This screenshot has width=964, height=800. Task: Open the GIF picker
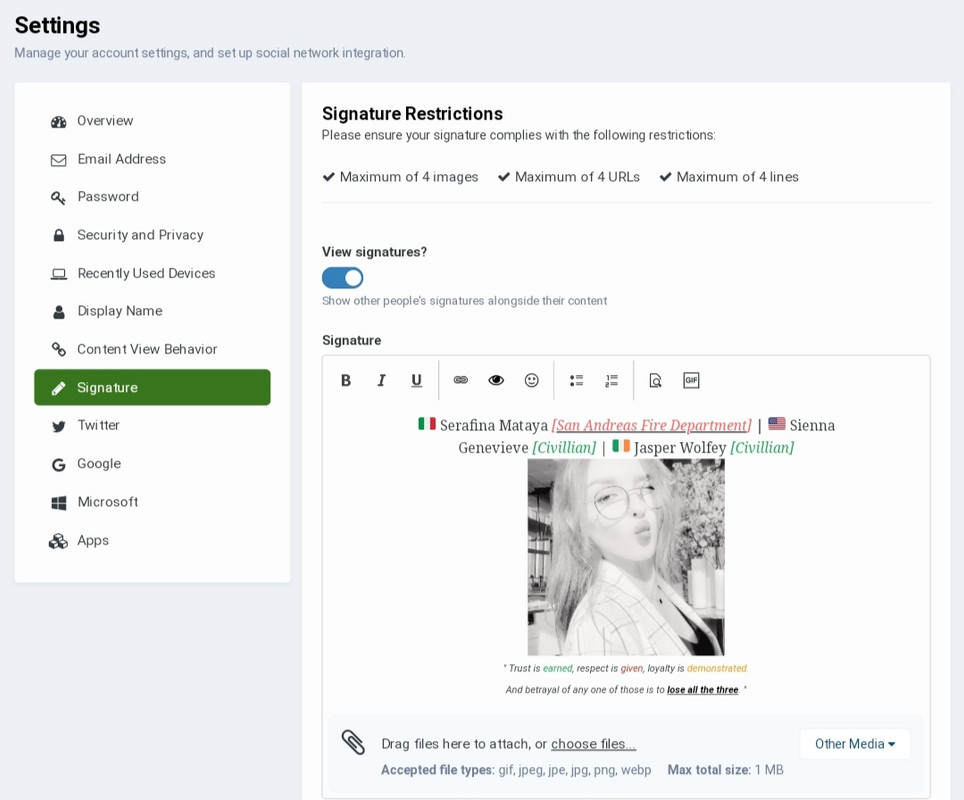point(691,381)
